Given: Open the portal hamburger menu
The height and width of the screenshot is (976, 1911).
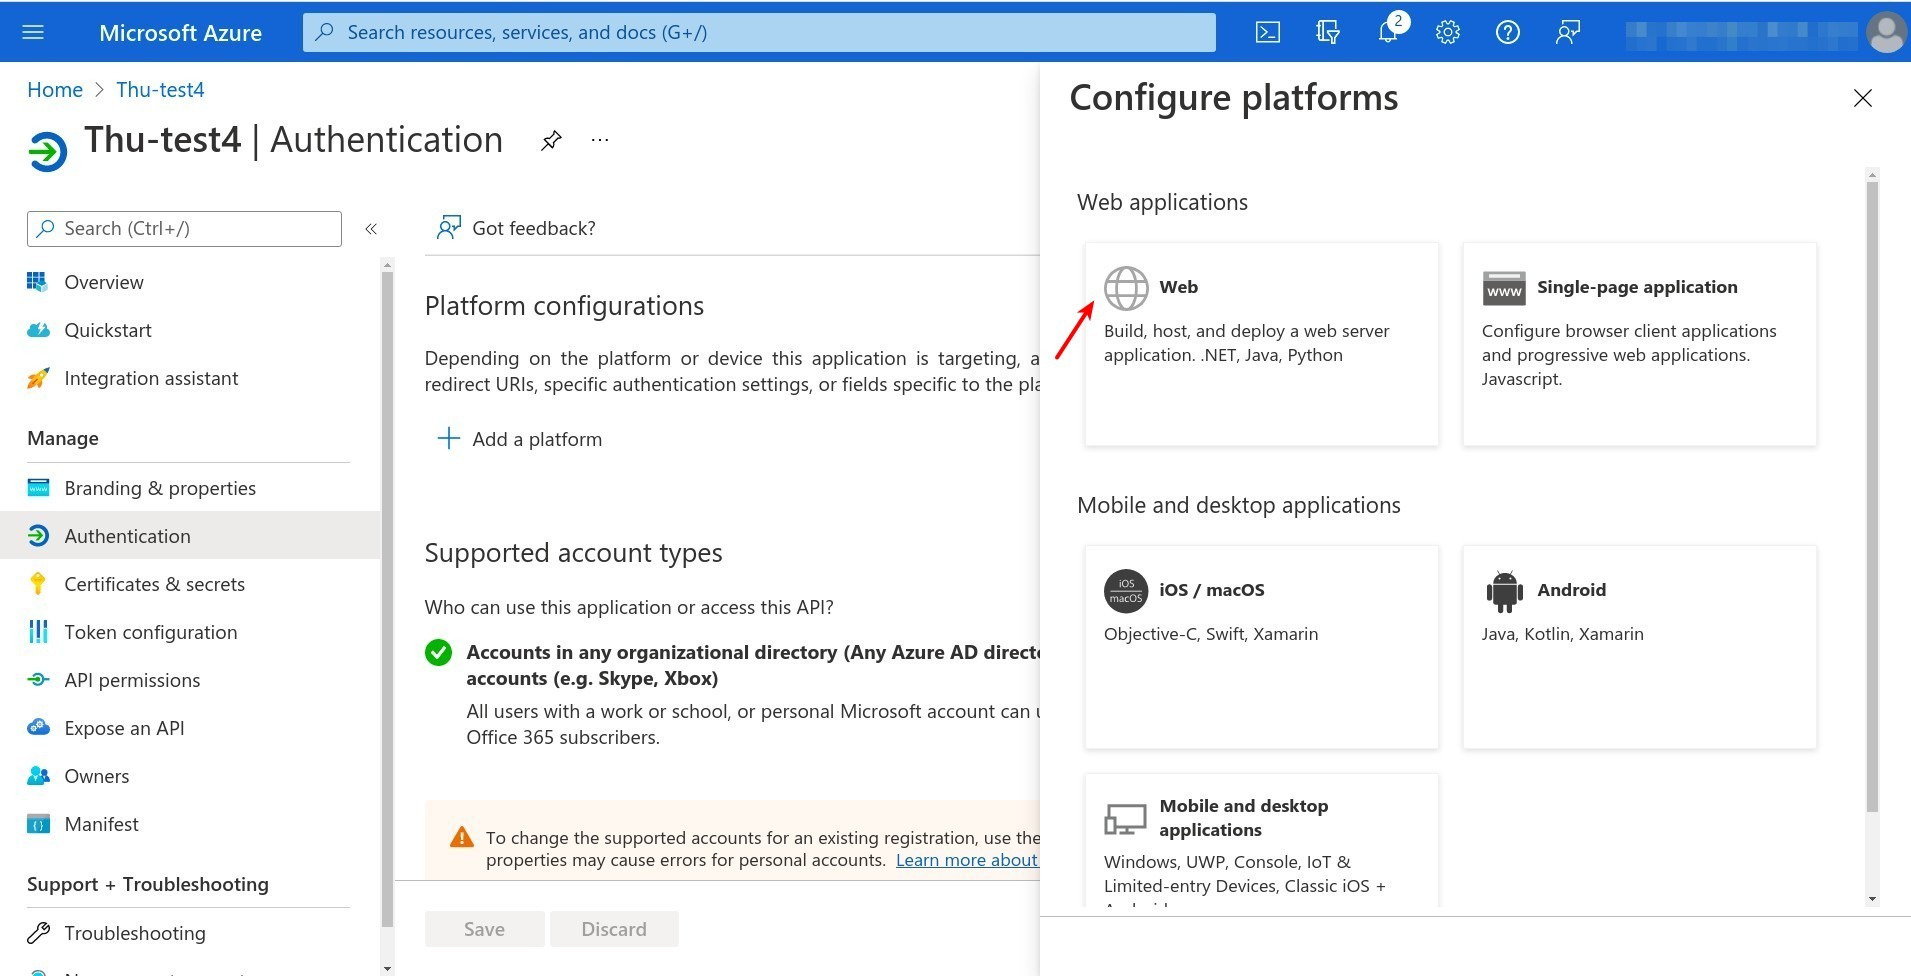Looking at the screenshot, I should point(33,32).
